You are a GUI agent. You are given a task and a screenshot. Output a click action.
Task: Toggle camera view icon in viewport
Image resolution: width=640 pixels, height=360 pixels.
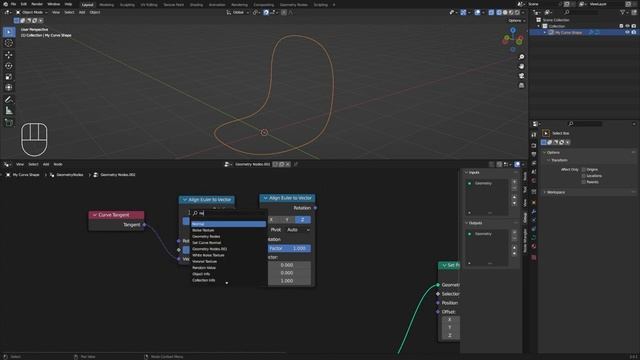click(x=521, y=76)
